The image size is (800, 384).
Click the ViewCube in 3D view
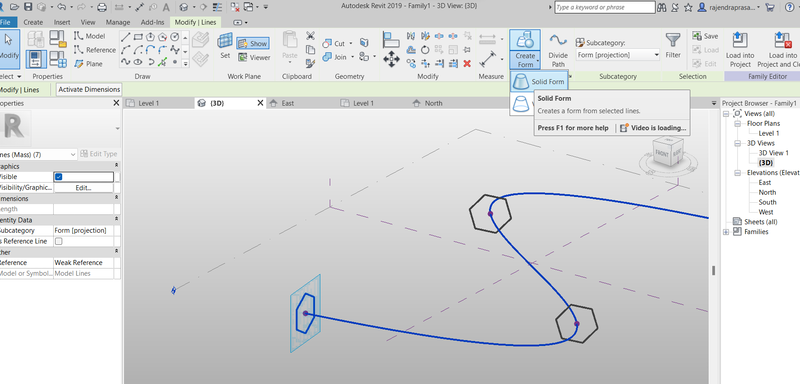668,153
